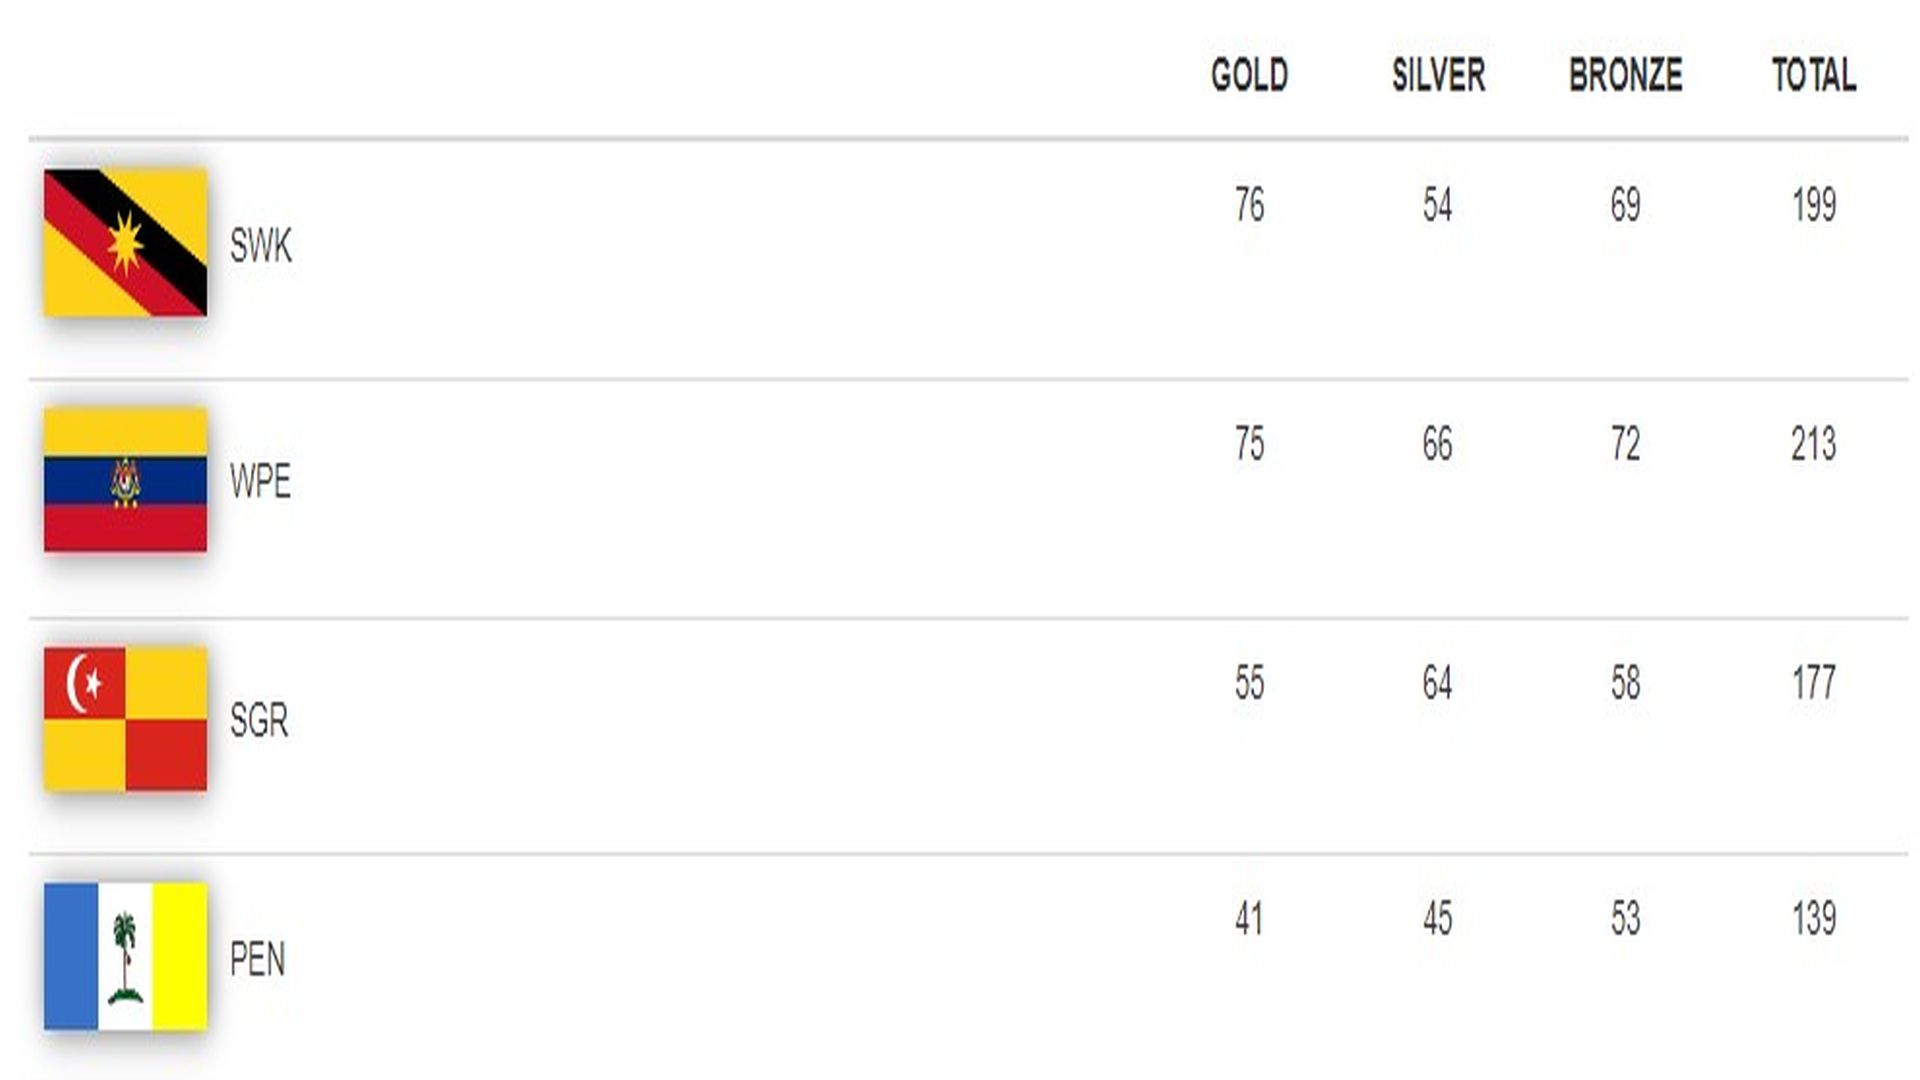Click SWK total medal count 199
Image resolution: width=1920 pixels, height=1080 pixels.
[x=1813, y=205]
